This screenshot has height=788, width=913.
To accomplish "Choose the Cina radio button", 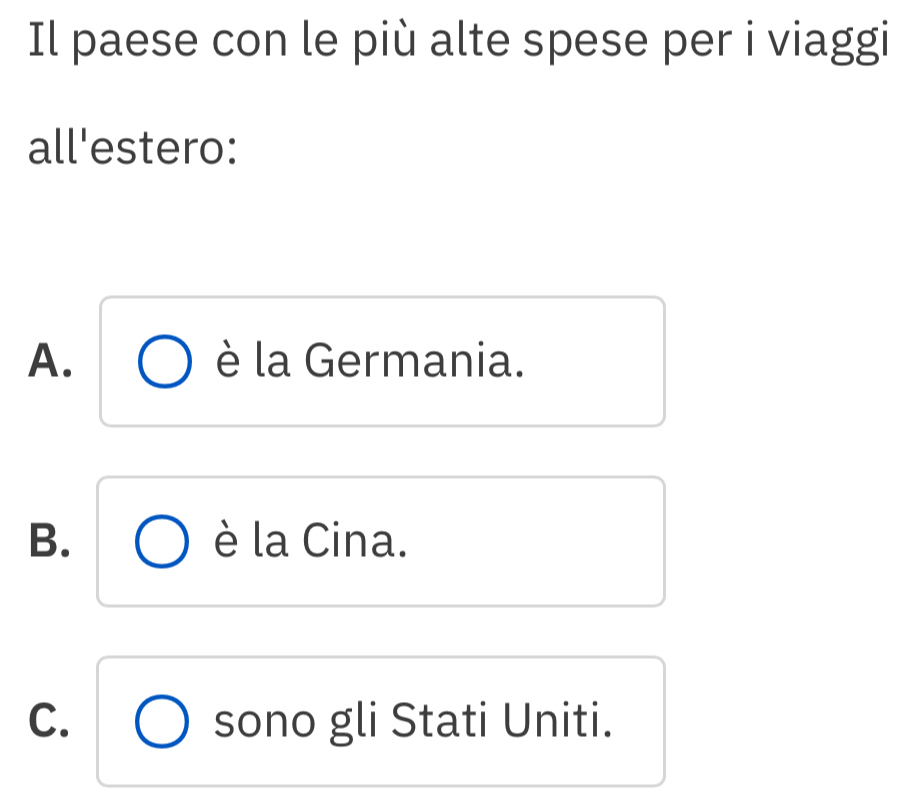I will tap(163, 542).
